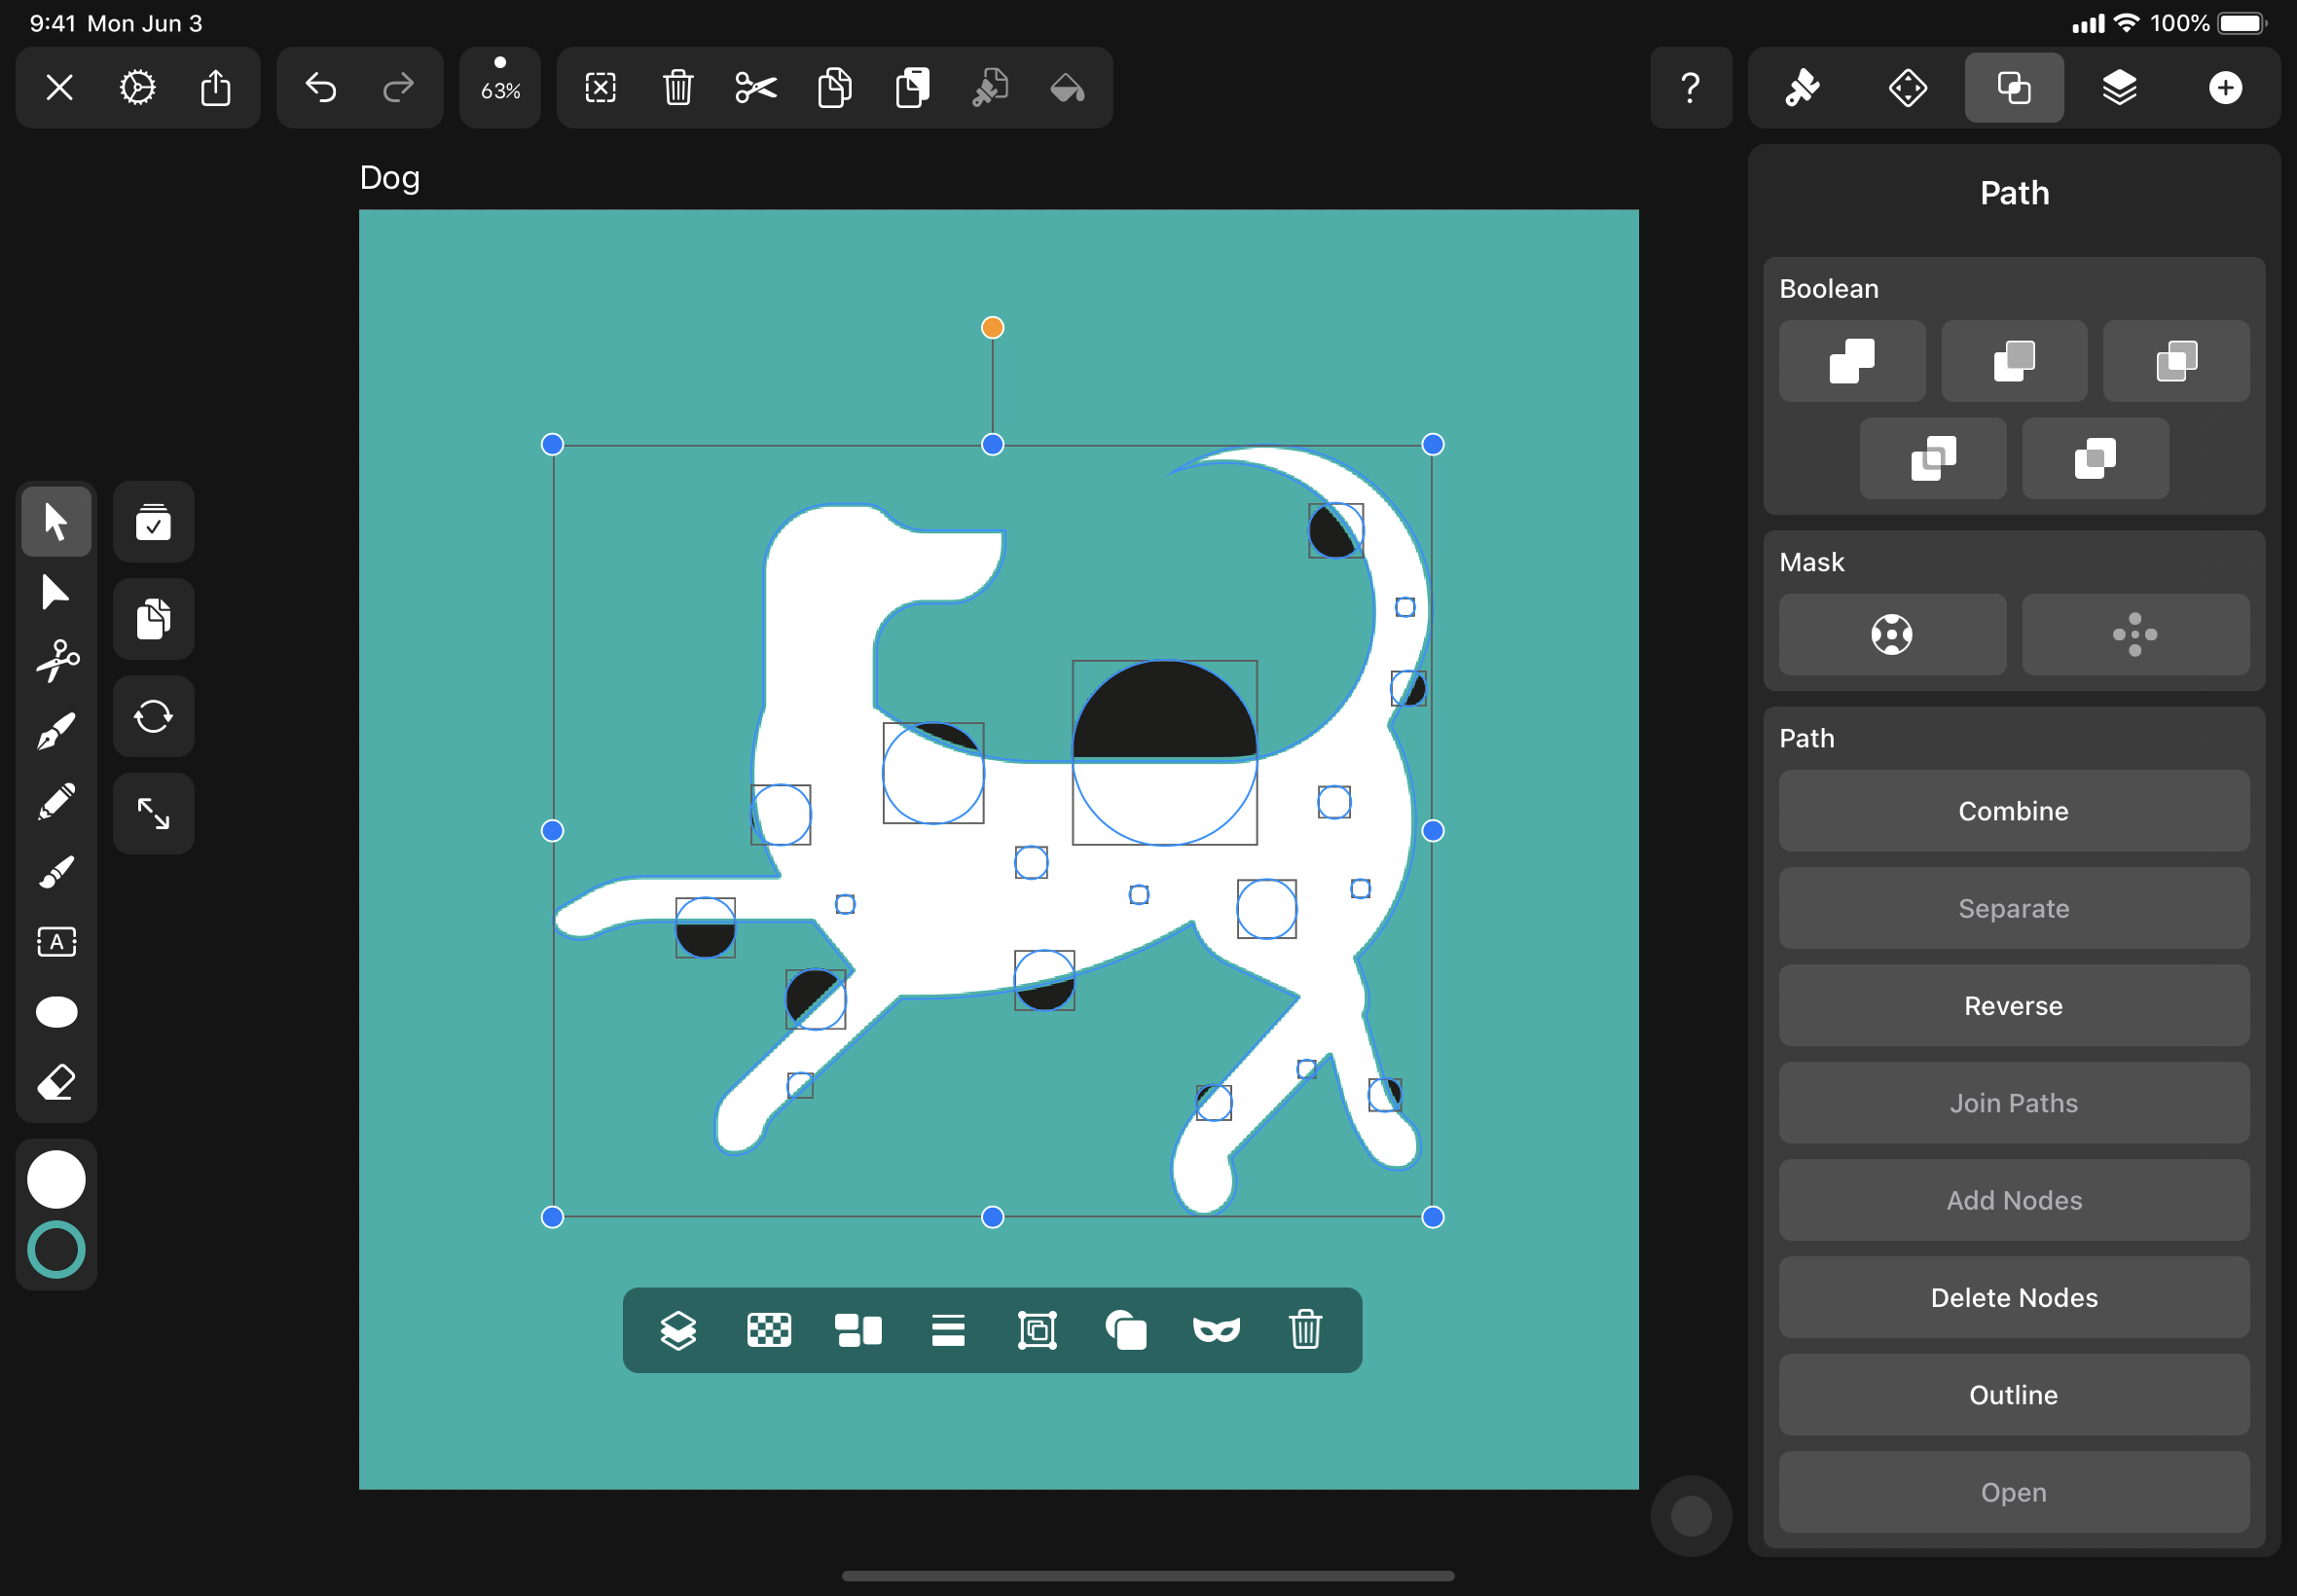Viewport: 2297px width, 1596px height.
Task: Open the share export menu
Action: pos(215,88)
